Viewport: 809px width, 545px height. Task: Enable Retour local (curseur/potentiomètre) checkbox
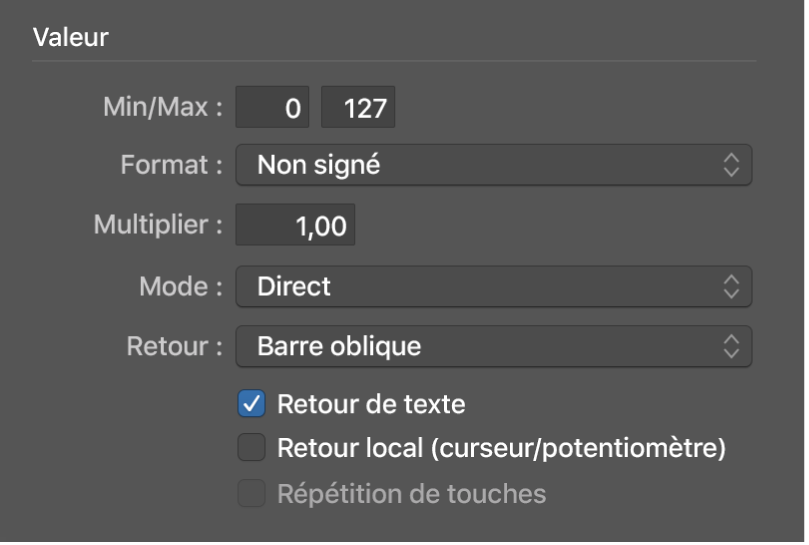coord(252,449)
